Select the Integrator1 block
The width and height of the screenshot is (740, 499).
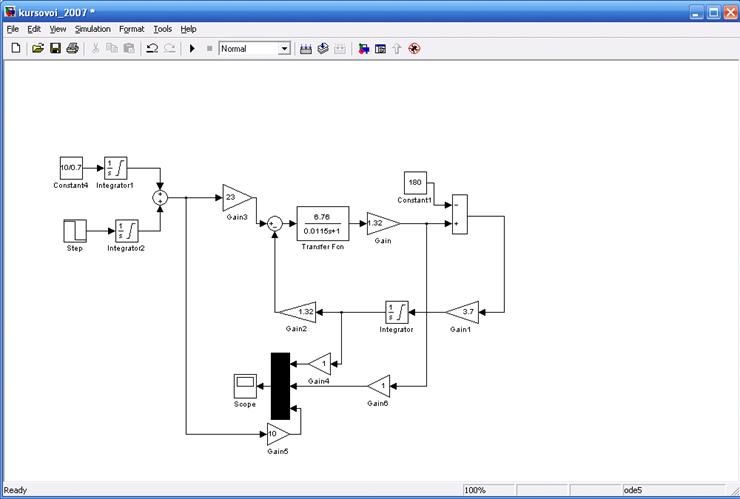tap(116, 169)
